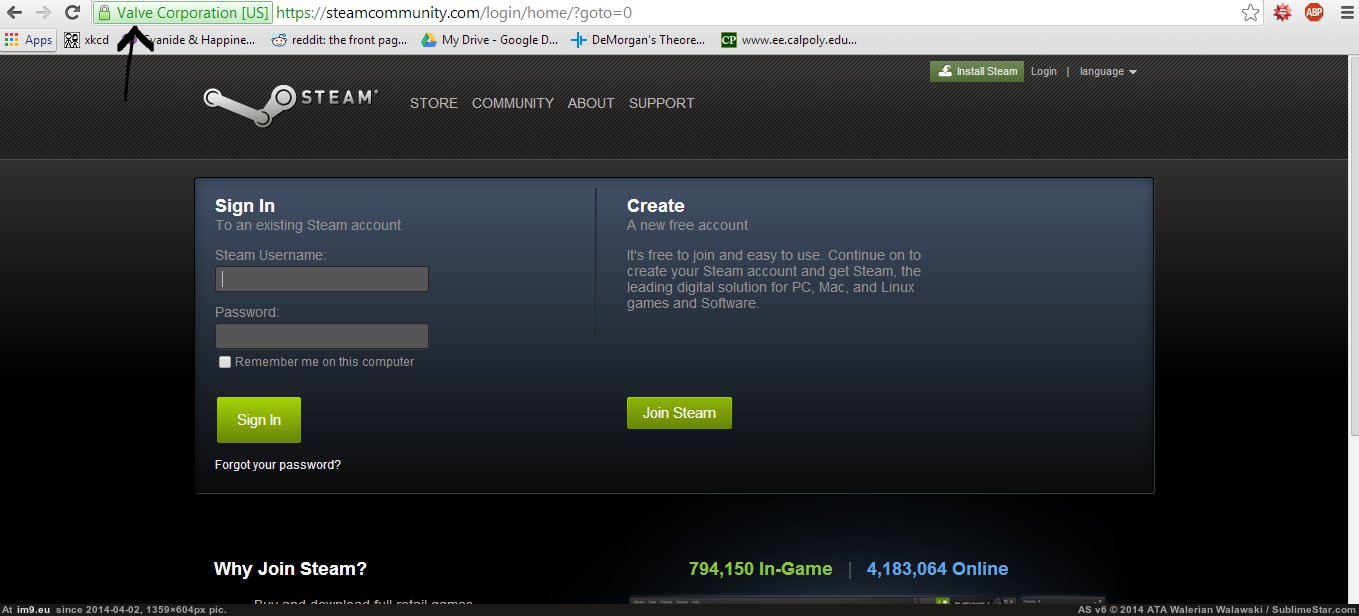The width and height of the screenshot is (1359, 616).
Task: Click the Join Steam button
Action: (679, 413)
